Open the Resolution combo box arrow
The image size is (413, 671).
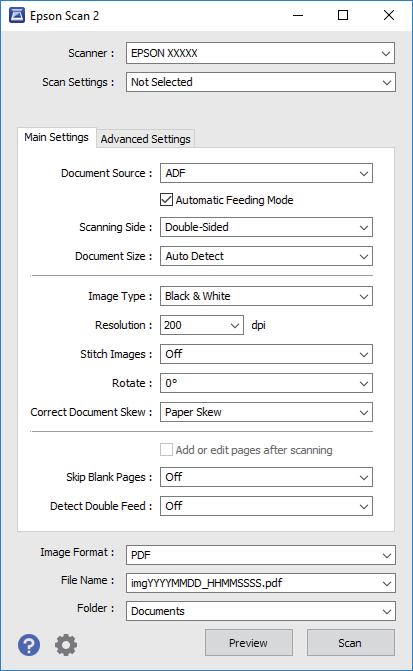(x=235, y=325)
